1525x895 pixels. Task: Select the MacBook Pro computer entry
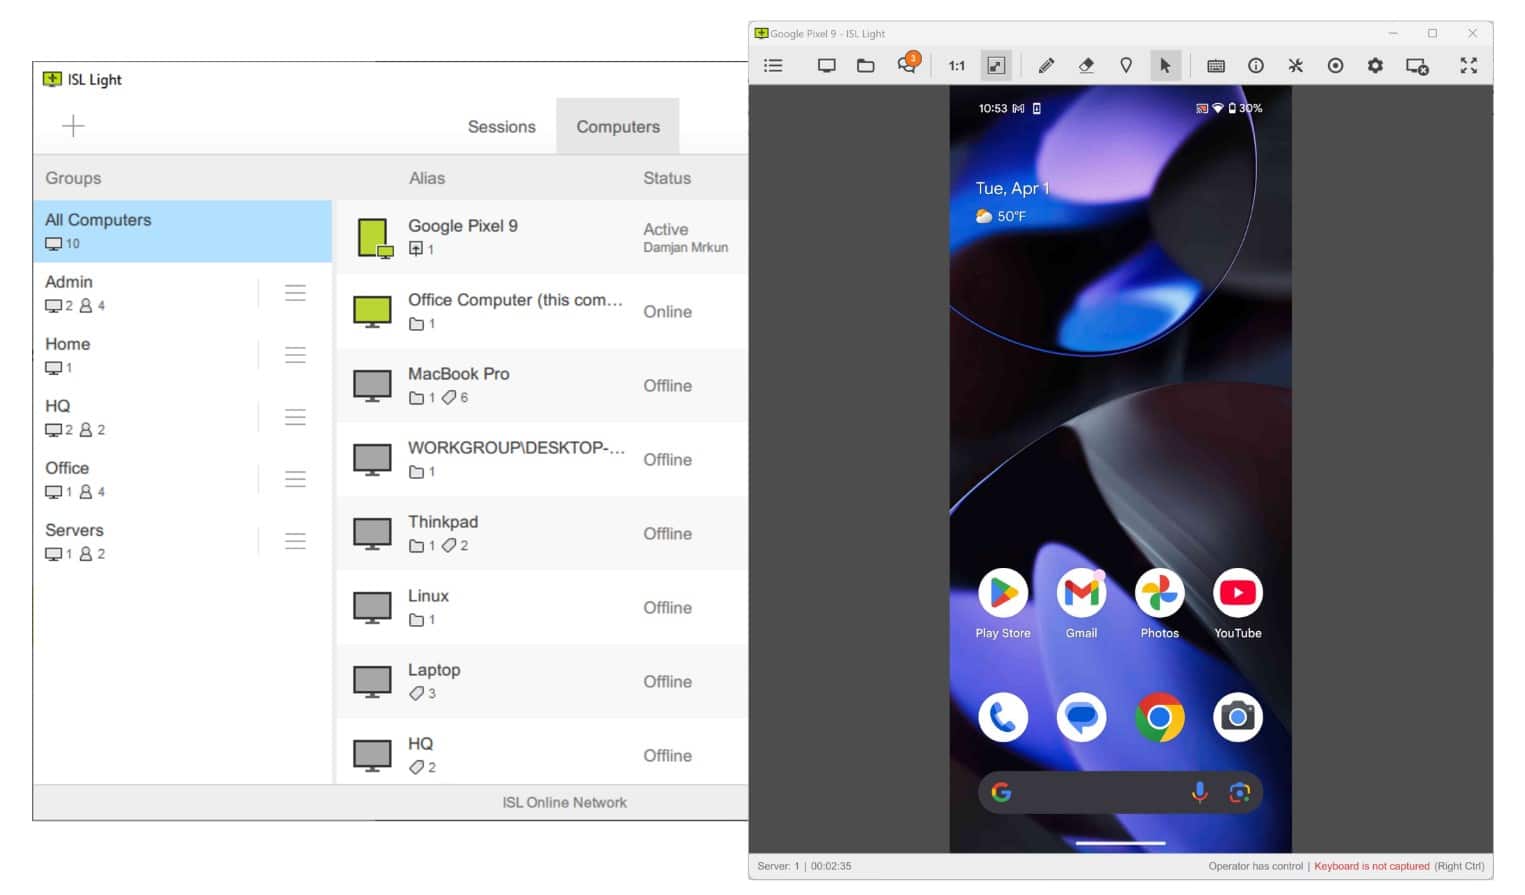pyautogui.click(x=540, y=385)
